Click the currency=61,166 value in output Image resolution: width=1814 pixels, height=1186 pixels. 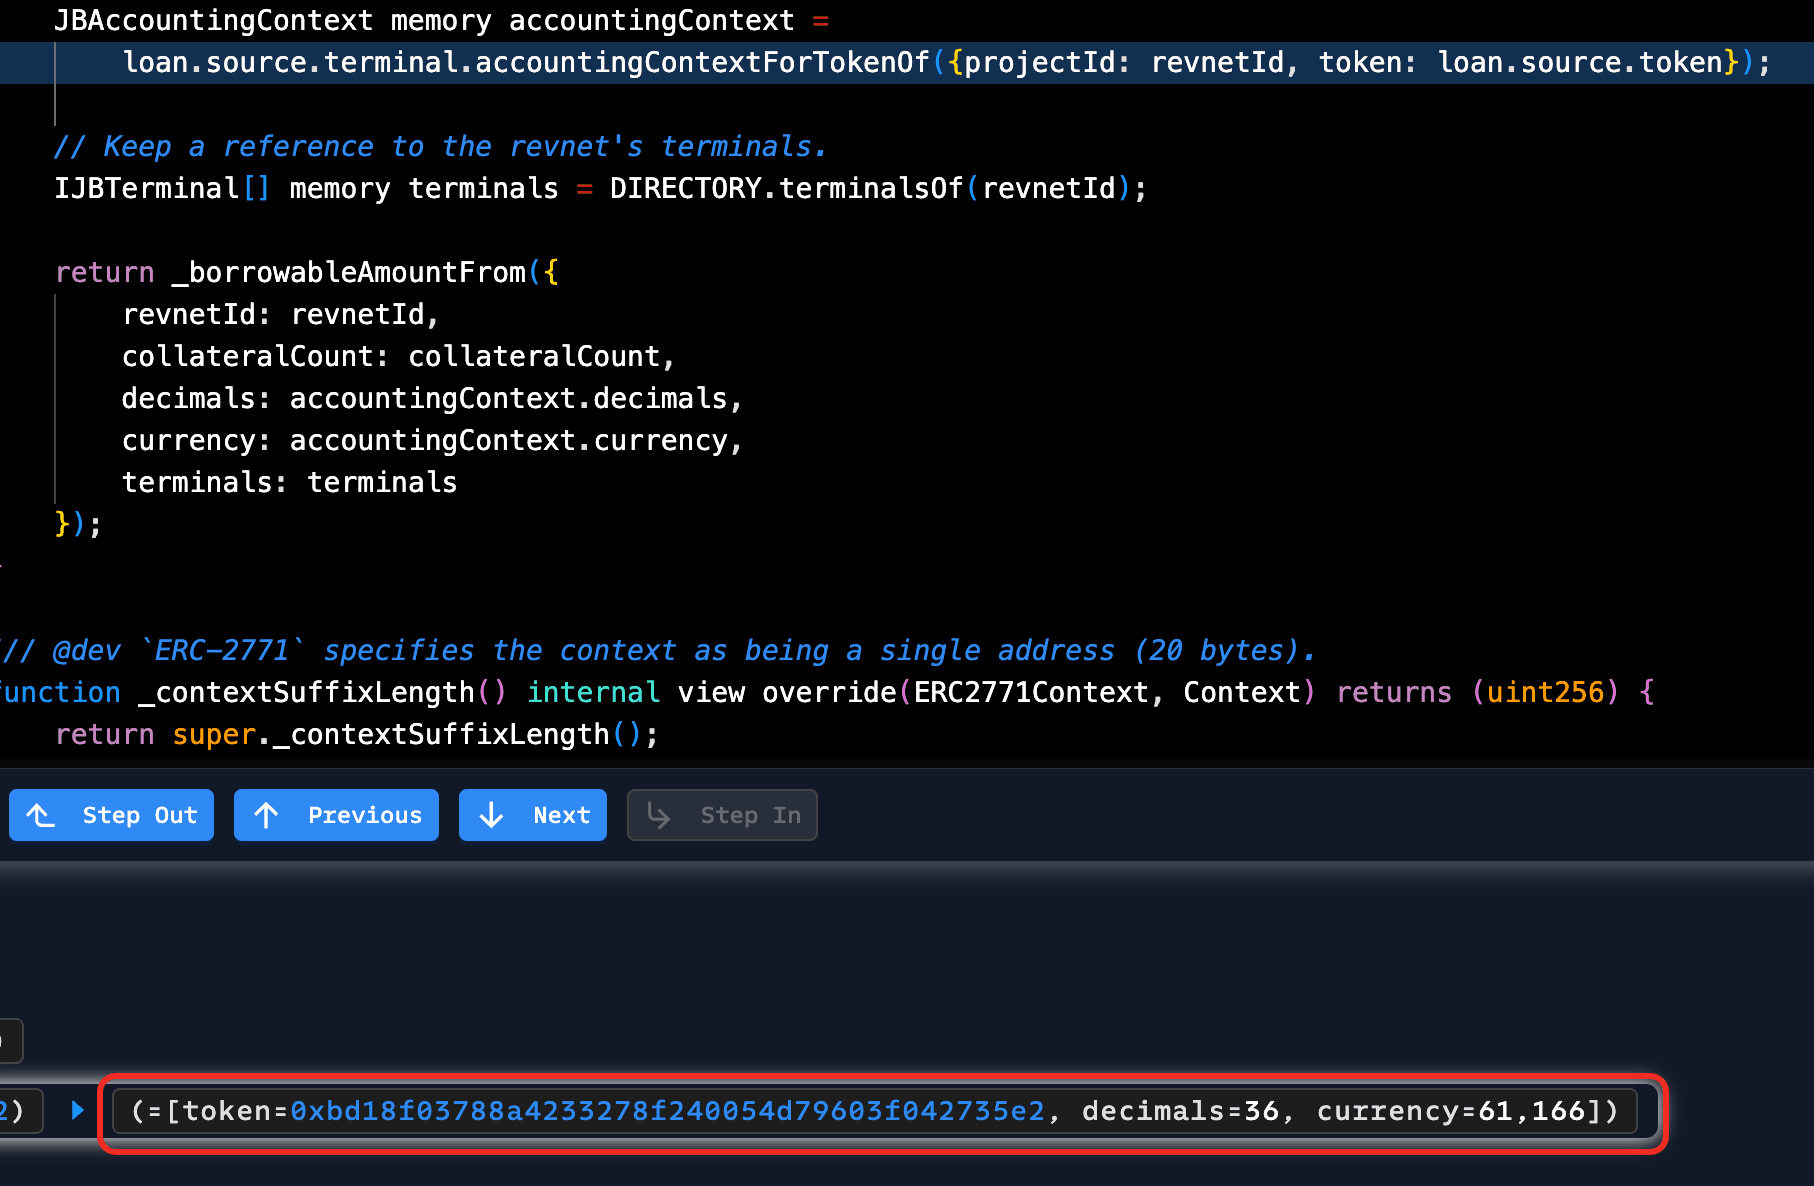pyautogui.click(x=1450, y=1111)
